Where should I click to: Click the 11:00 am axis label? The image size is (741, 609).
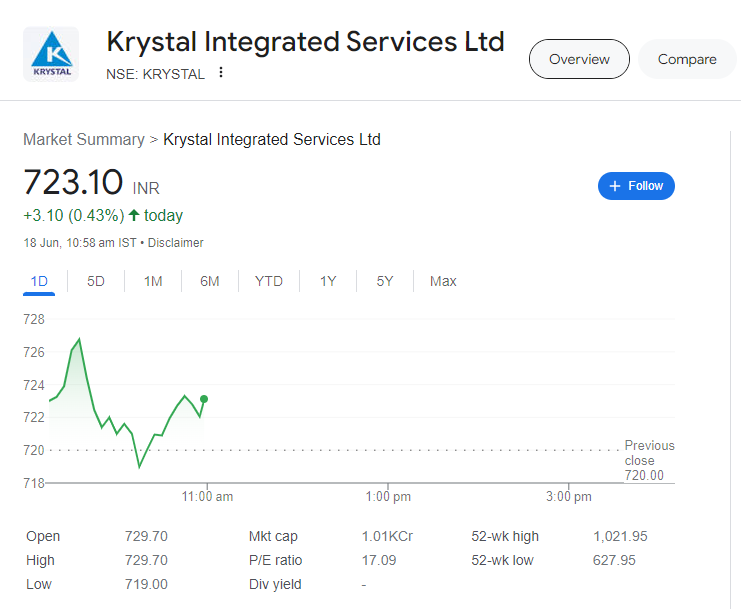pos(207,497)
